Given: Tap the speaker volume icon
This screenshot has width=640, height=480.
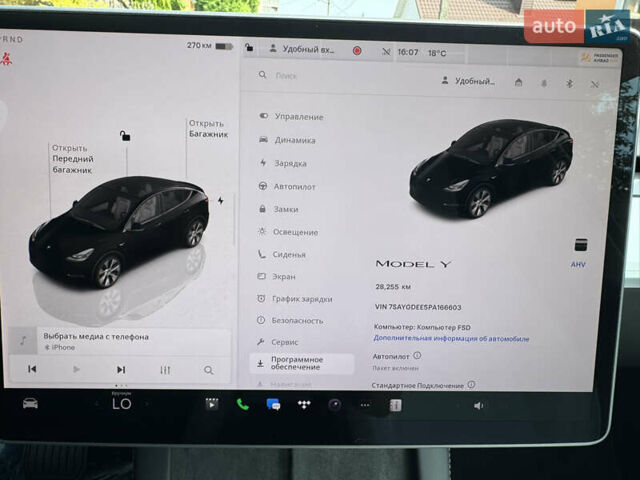Looking at the screenshot, I should click(x=478, y=406).
